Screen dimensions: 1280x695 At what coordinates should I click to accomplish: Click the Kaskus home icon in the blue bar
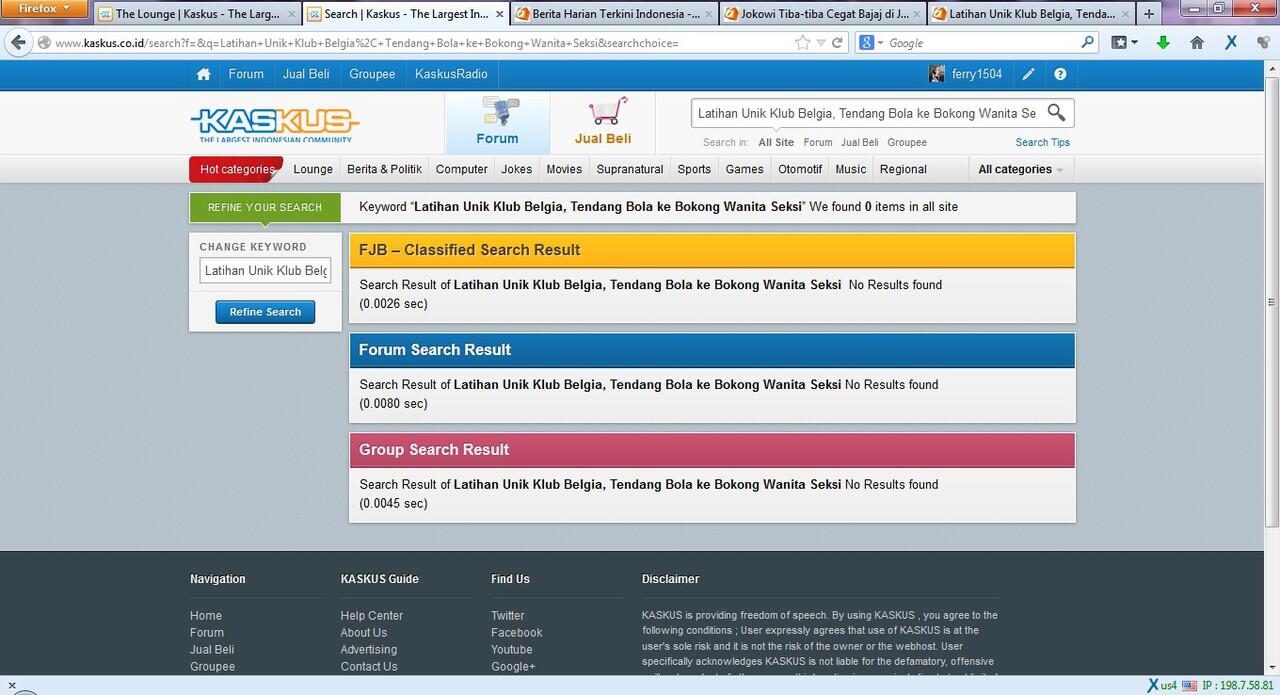(x=204, y=74)
